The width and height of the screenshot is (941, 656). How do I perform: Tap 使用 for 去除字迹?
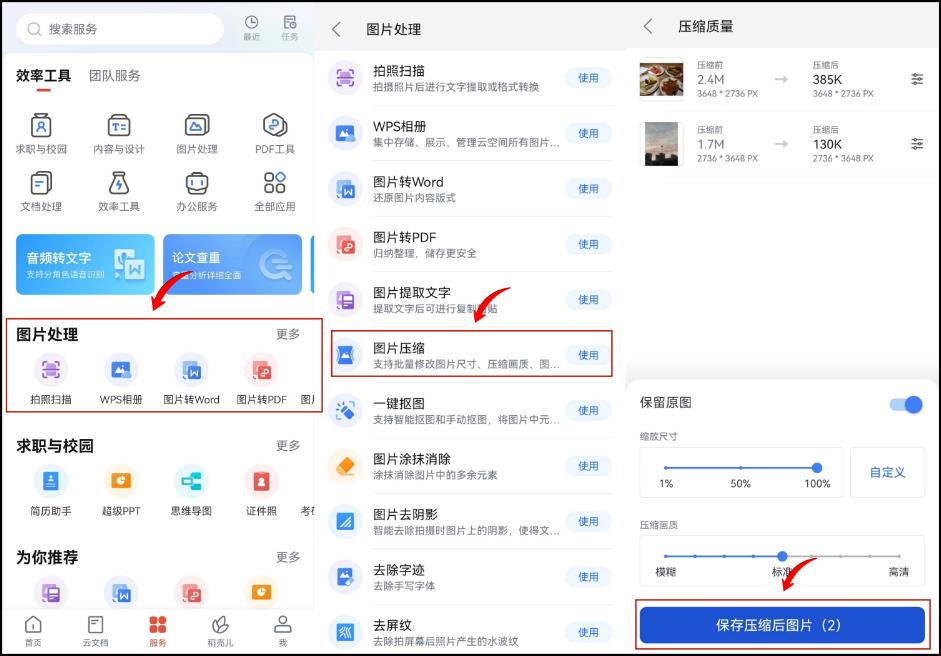[x=588, y=577]
